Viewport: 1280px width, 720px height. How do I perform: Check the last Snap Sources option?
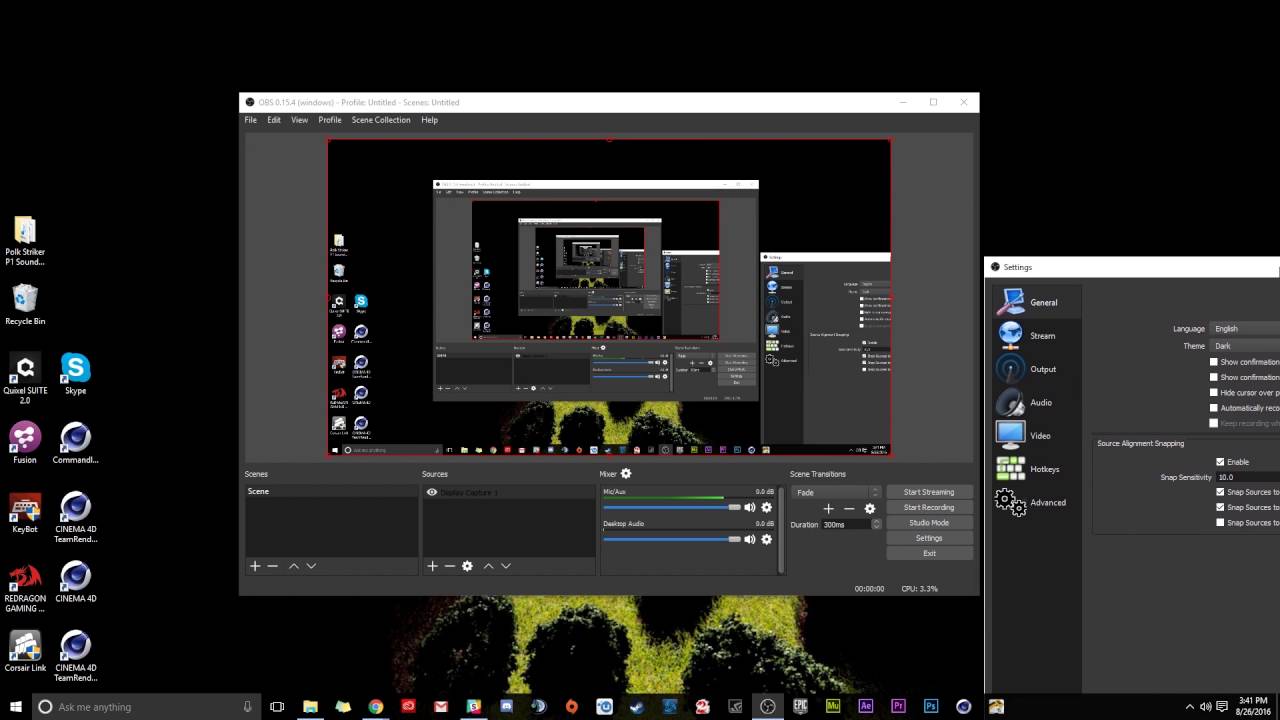[1219, 522]
